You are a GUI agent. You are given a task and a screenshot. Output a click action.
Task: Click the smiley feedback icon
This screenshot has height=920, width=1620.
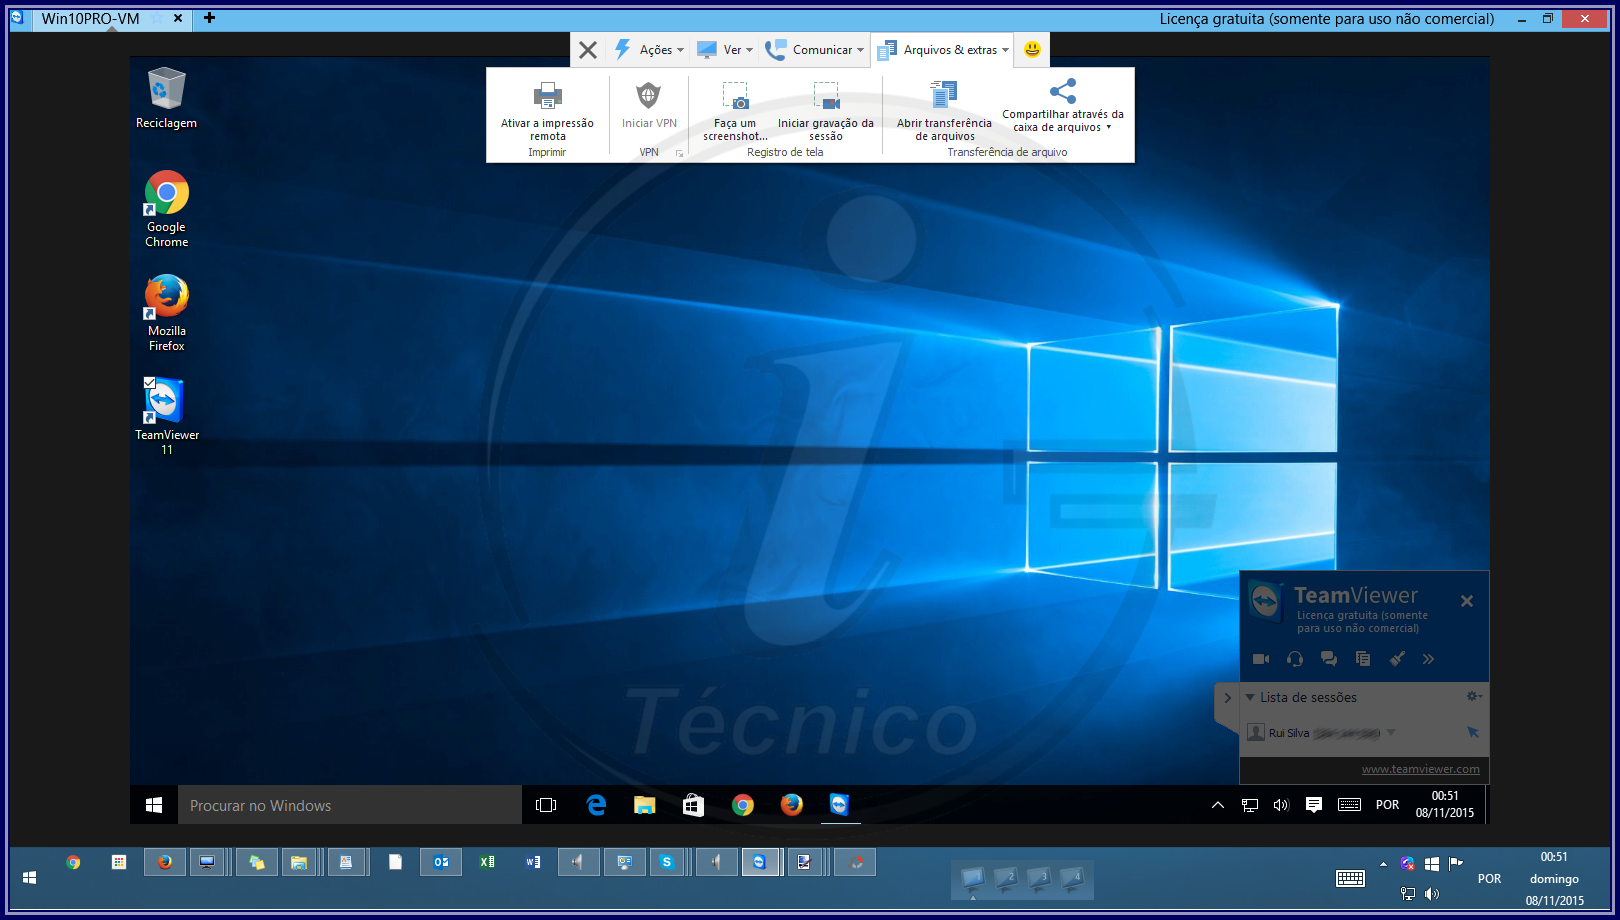1032,49
